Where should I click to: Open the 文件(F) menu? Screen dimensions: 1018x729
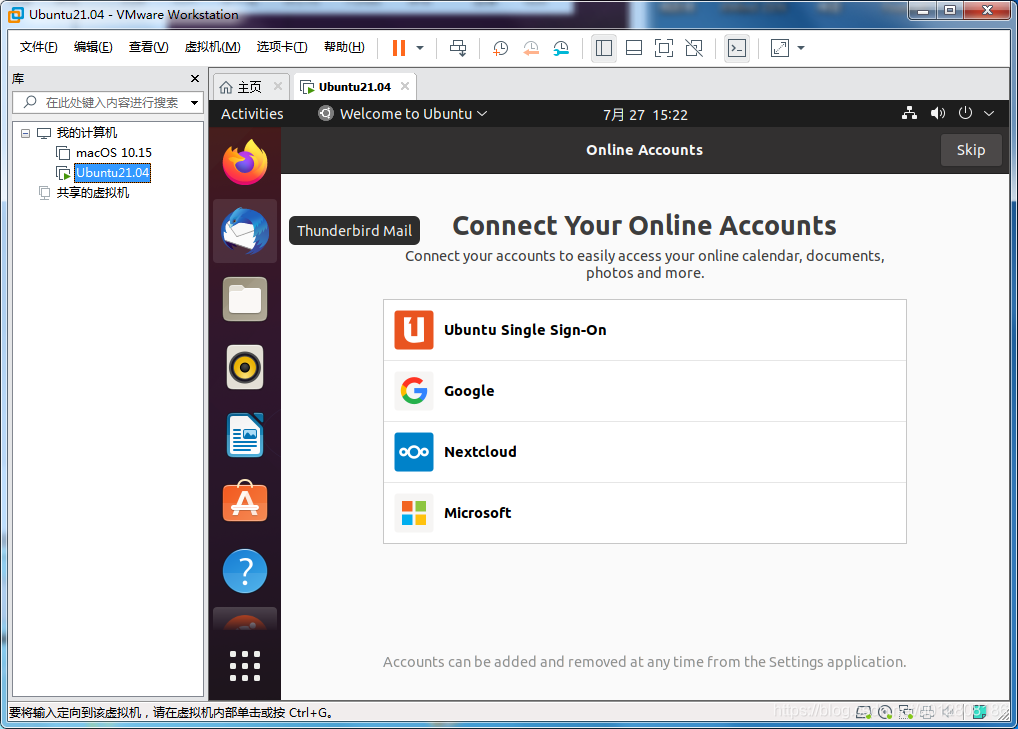tap(38, 47)
